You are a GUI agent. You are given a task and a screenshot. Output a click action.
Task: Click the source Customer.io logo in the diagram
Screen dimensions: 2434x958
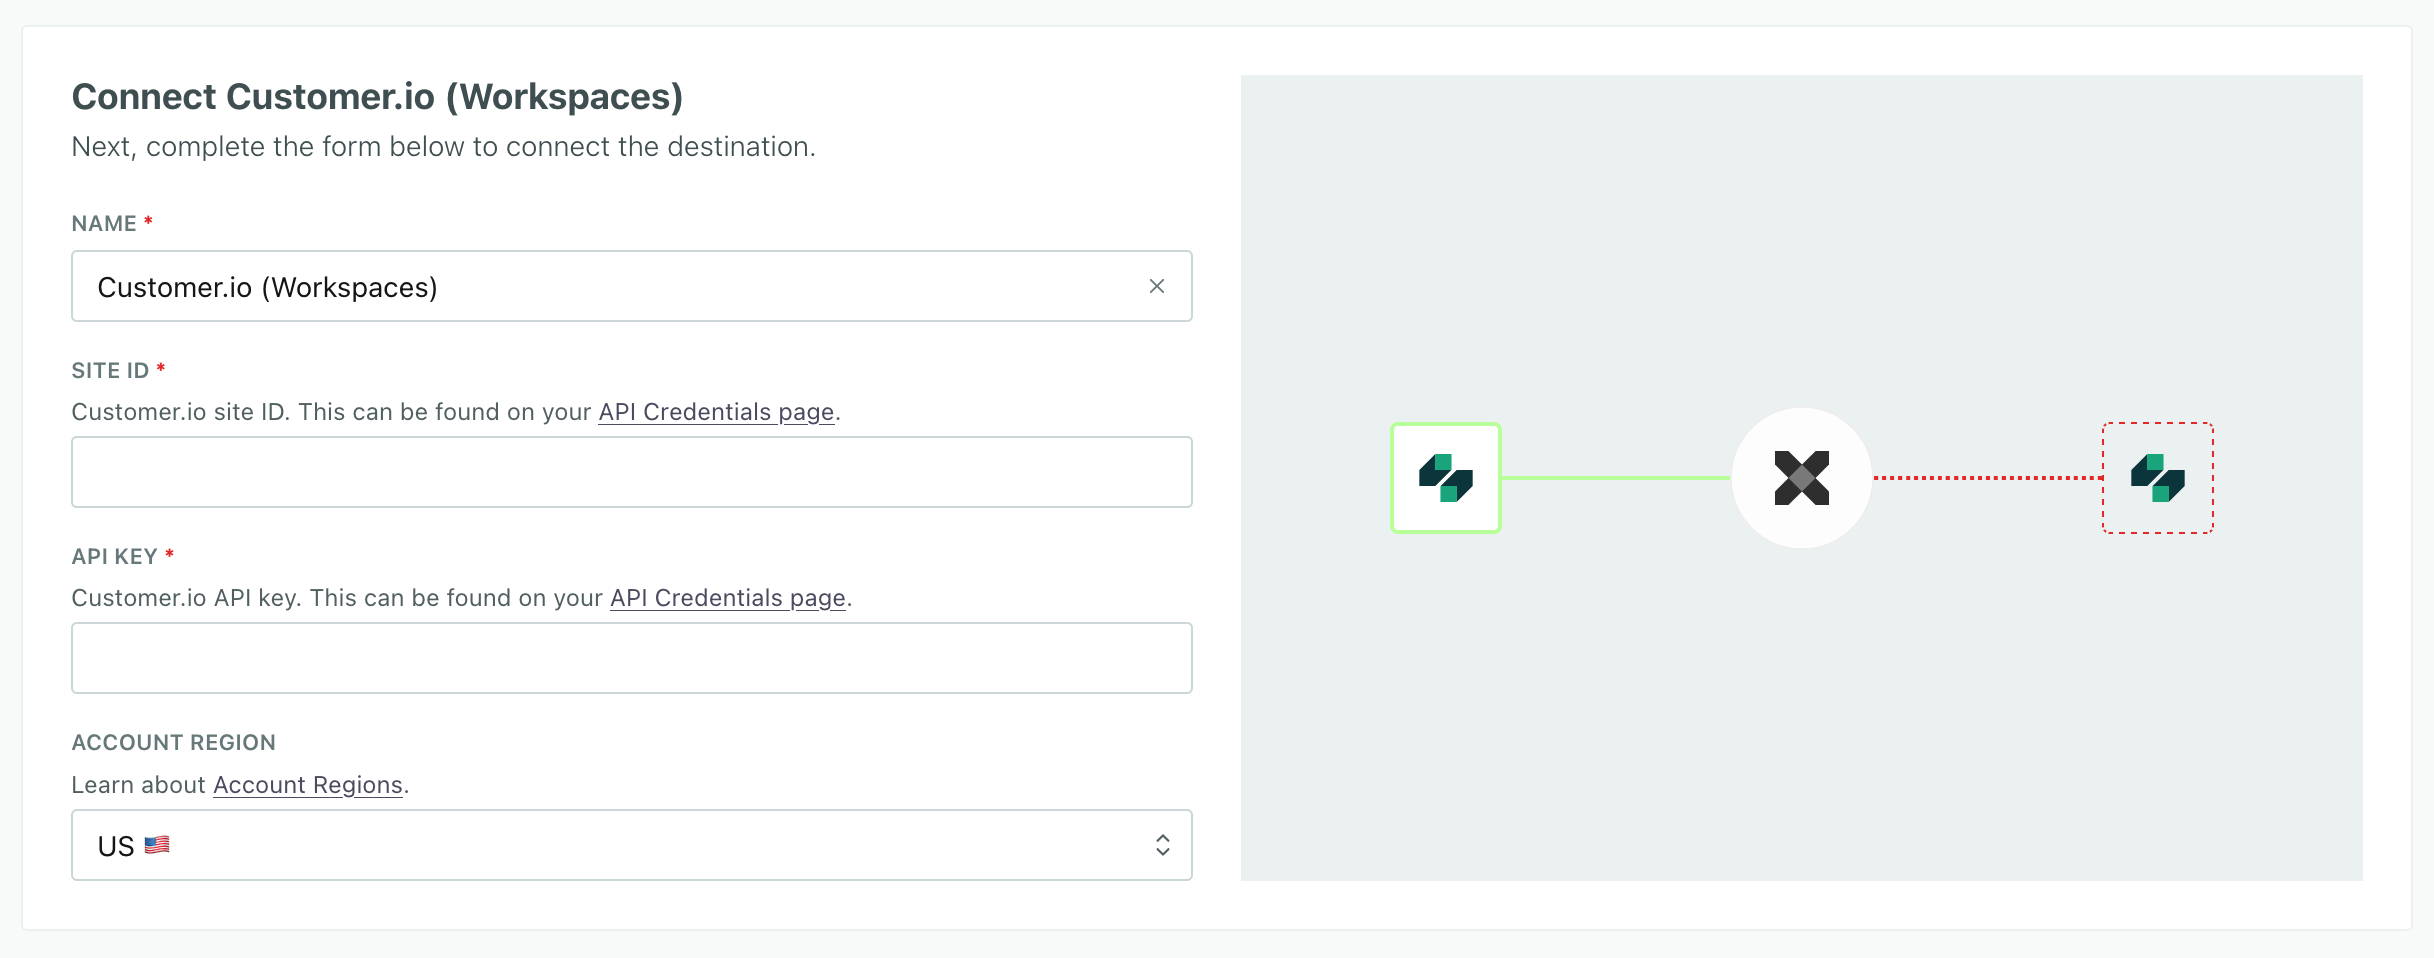1445,478
